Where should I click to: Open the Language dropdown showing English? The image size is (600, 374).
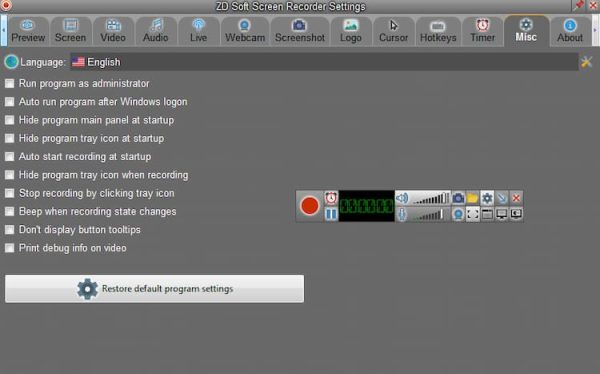pyautogui.click(x=324, y=62)
